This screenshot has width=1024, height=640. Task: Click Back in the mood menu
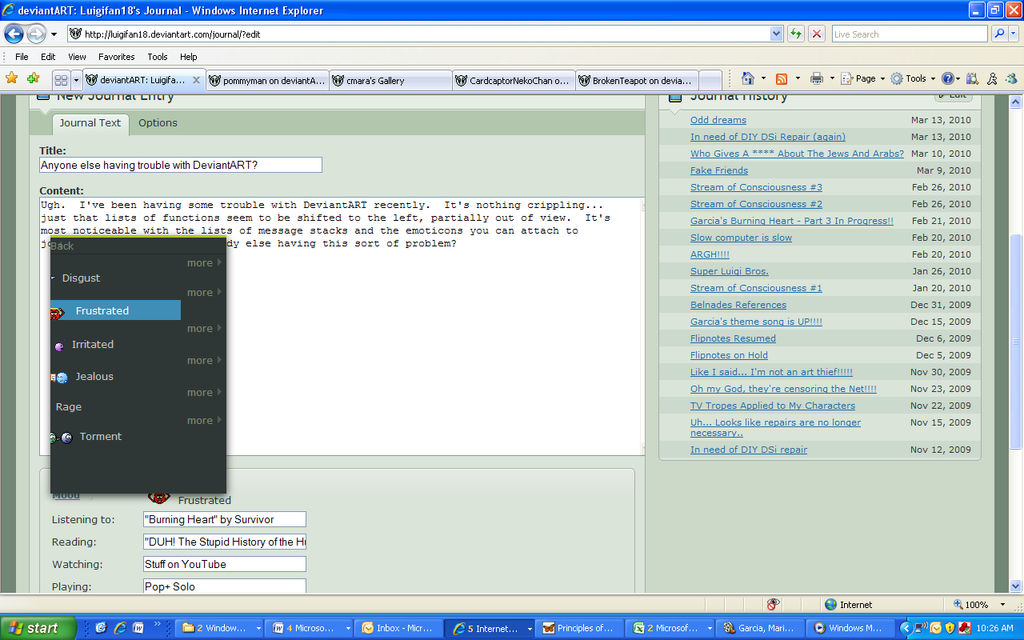click(x=63, y=246)
